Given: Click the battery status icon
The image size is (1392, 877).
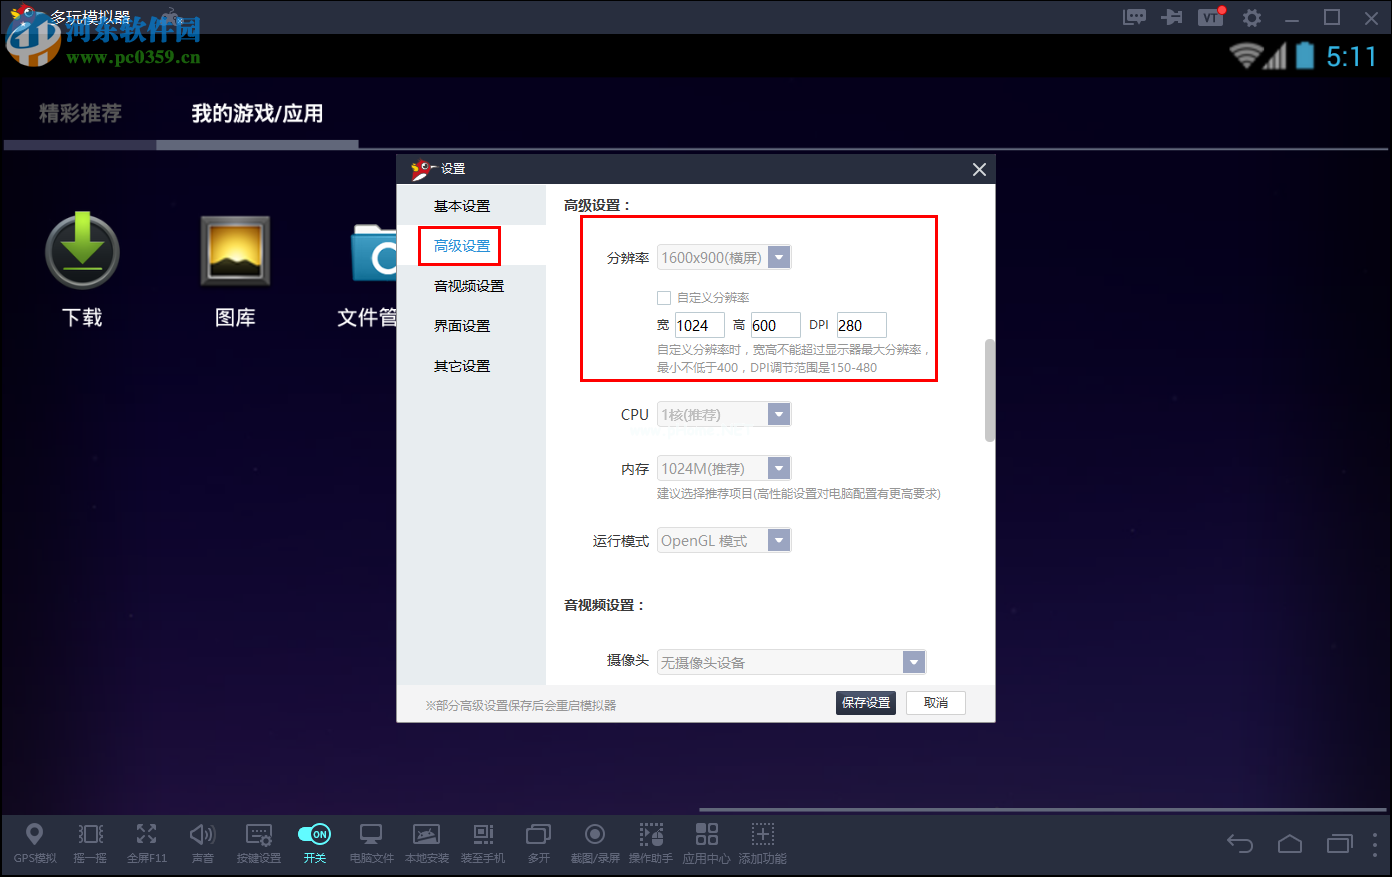Looking at the screenshot, I should point(1305,55).
